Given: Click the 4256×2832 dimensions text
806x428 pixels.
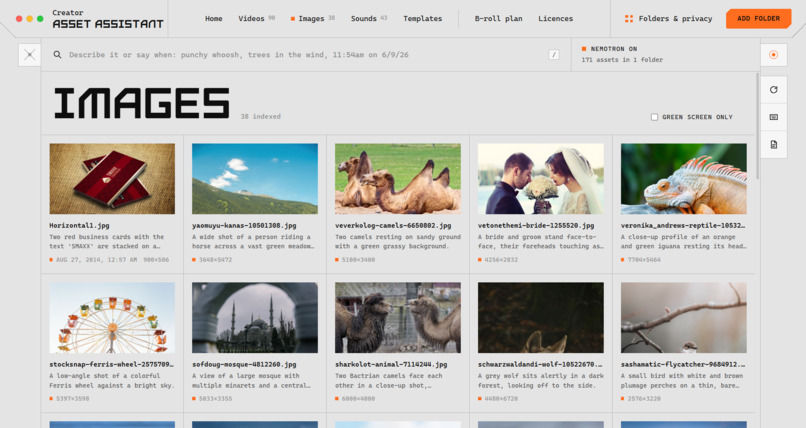Looking at the screenshot, I should 501,259.
